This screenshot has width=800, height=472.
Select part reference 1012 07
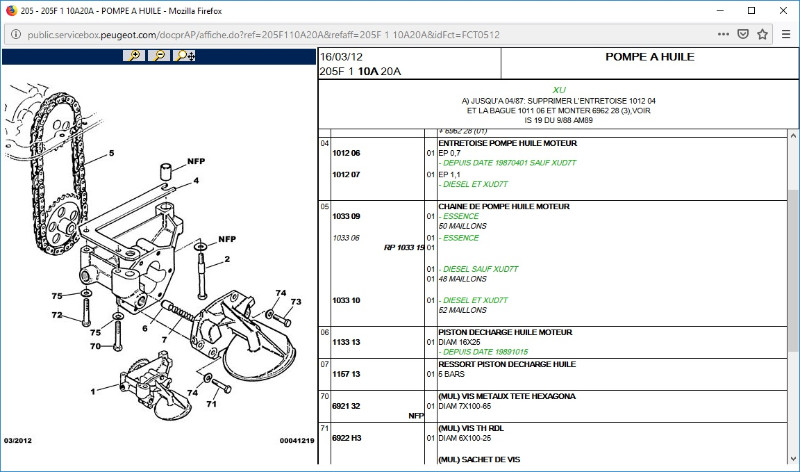(x=346, y=175)
